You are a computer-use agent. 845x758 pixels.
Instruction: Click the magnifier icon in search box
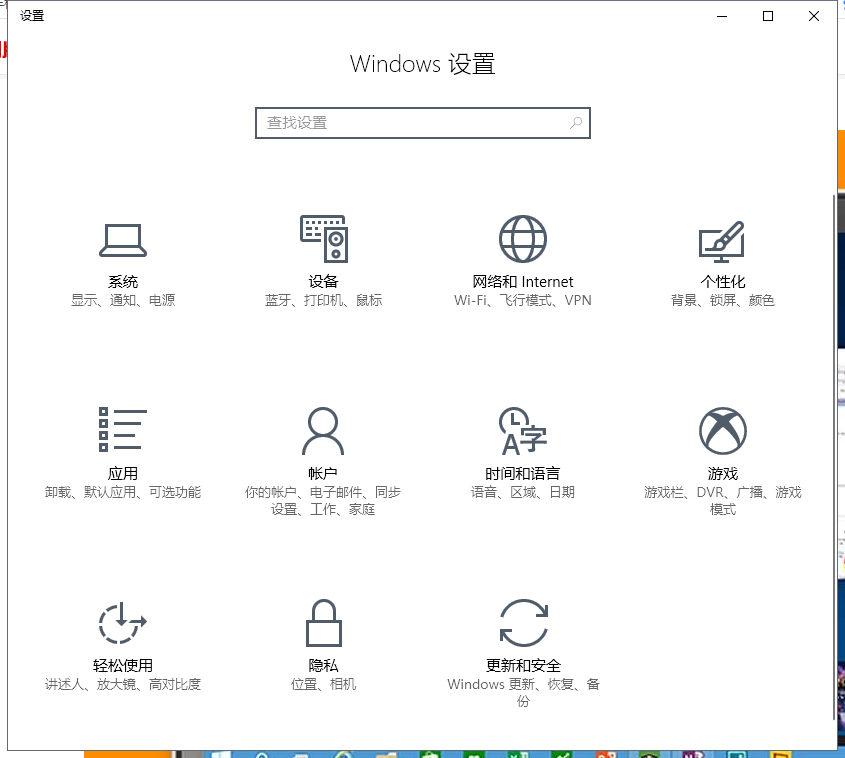click(x=576, y=123)
